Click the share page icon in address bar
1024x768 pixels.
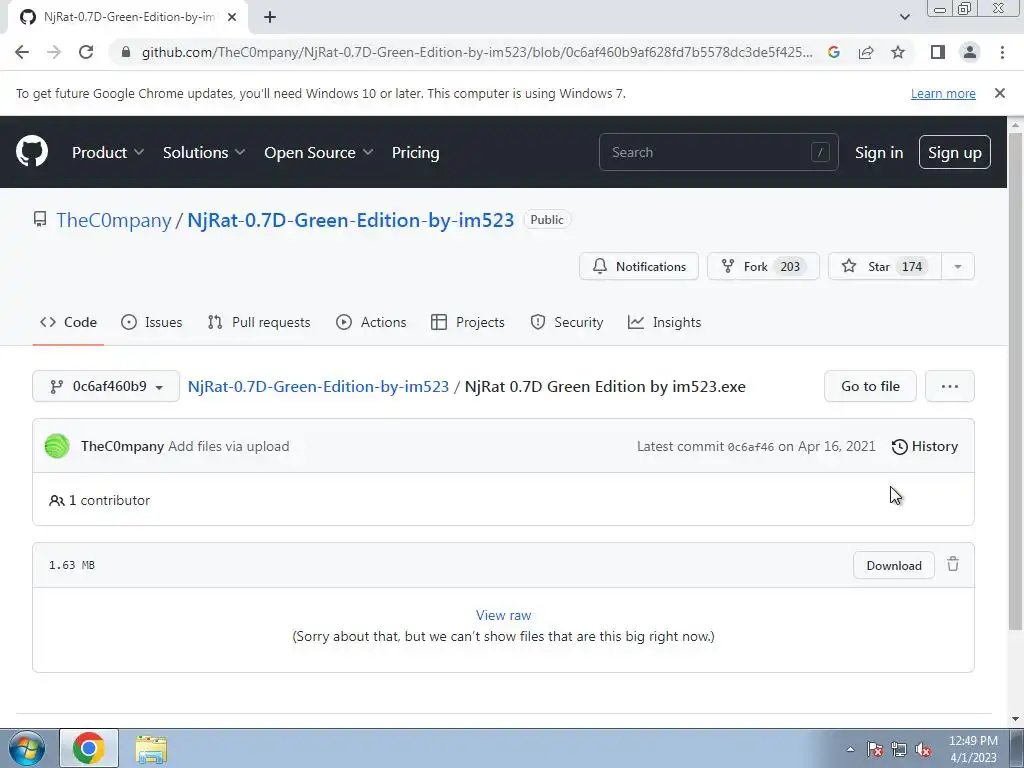click(x=866, y=52)
